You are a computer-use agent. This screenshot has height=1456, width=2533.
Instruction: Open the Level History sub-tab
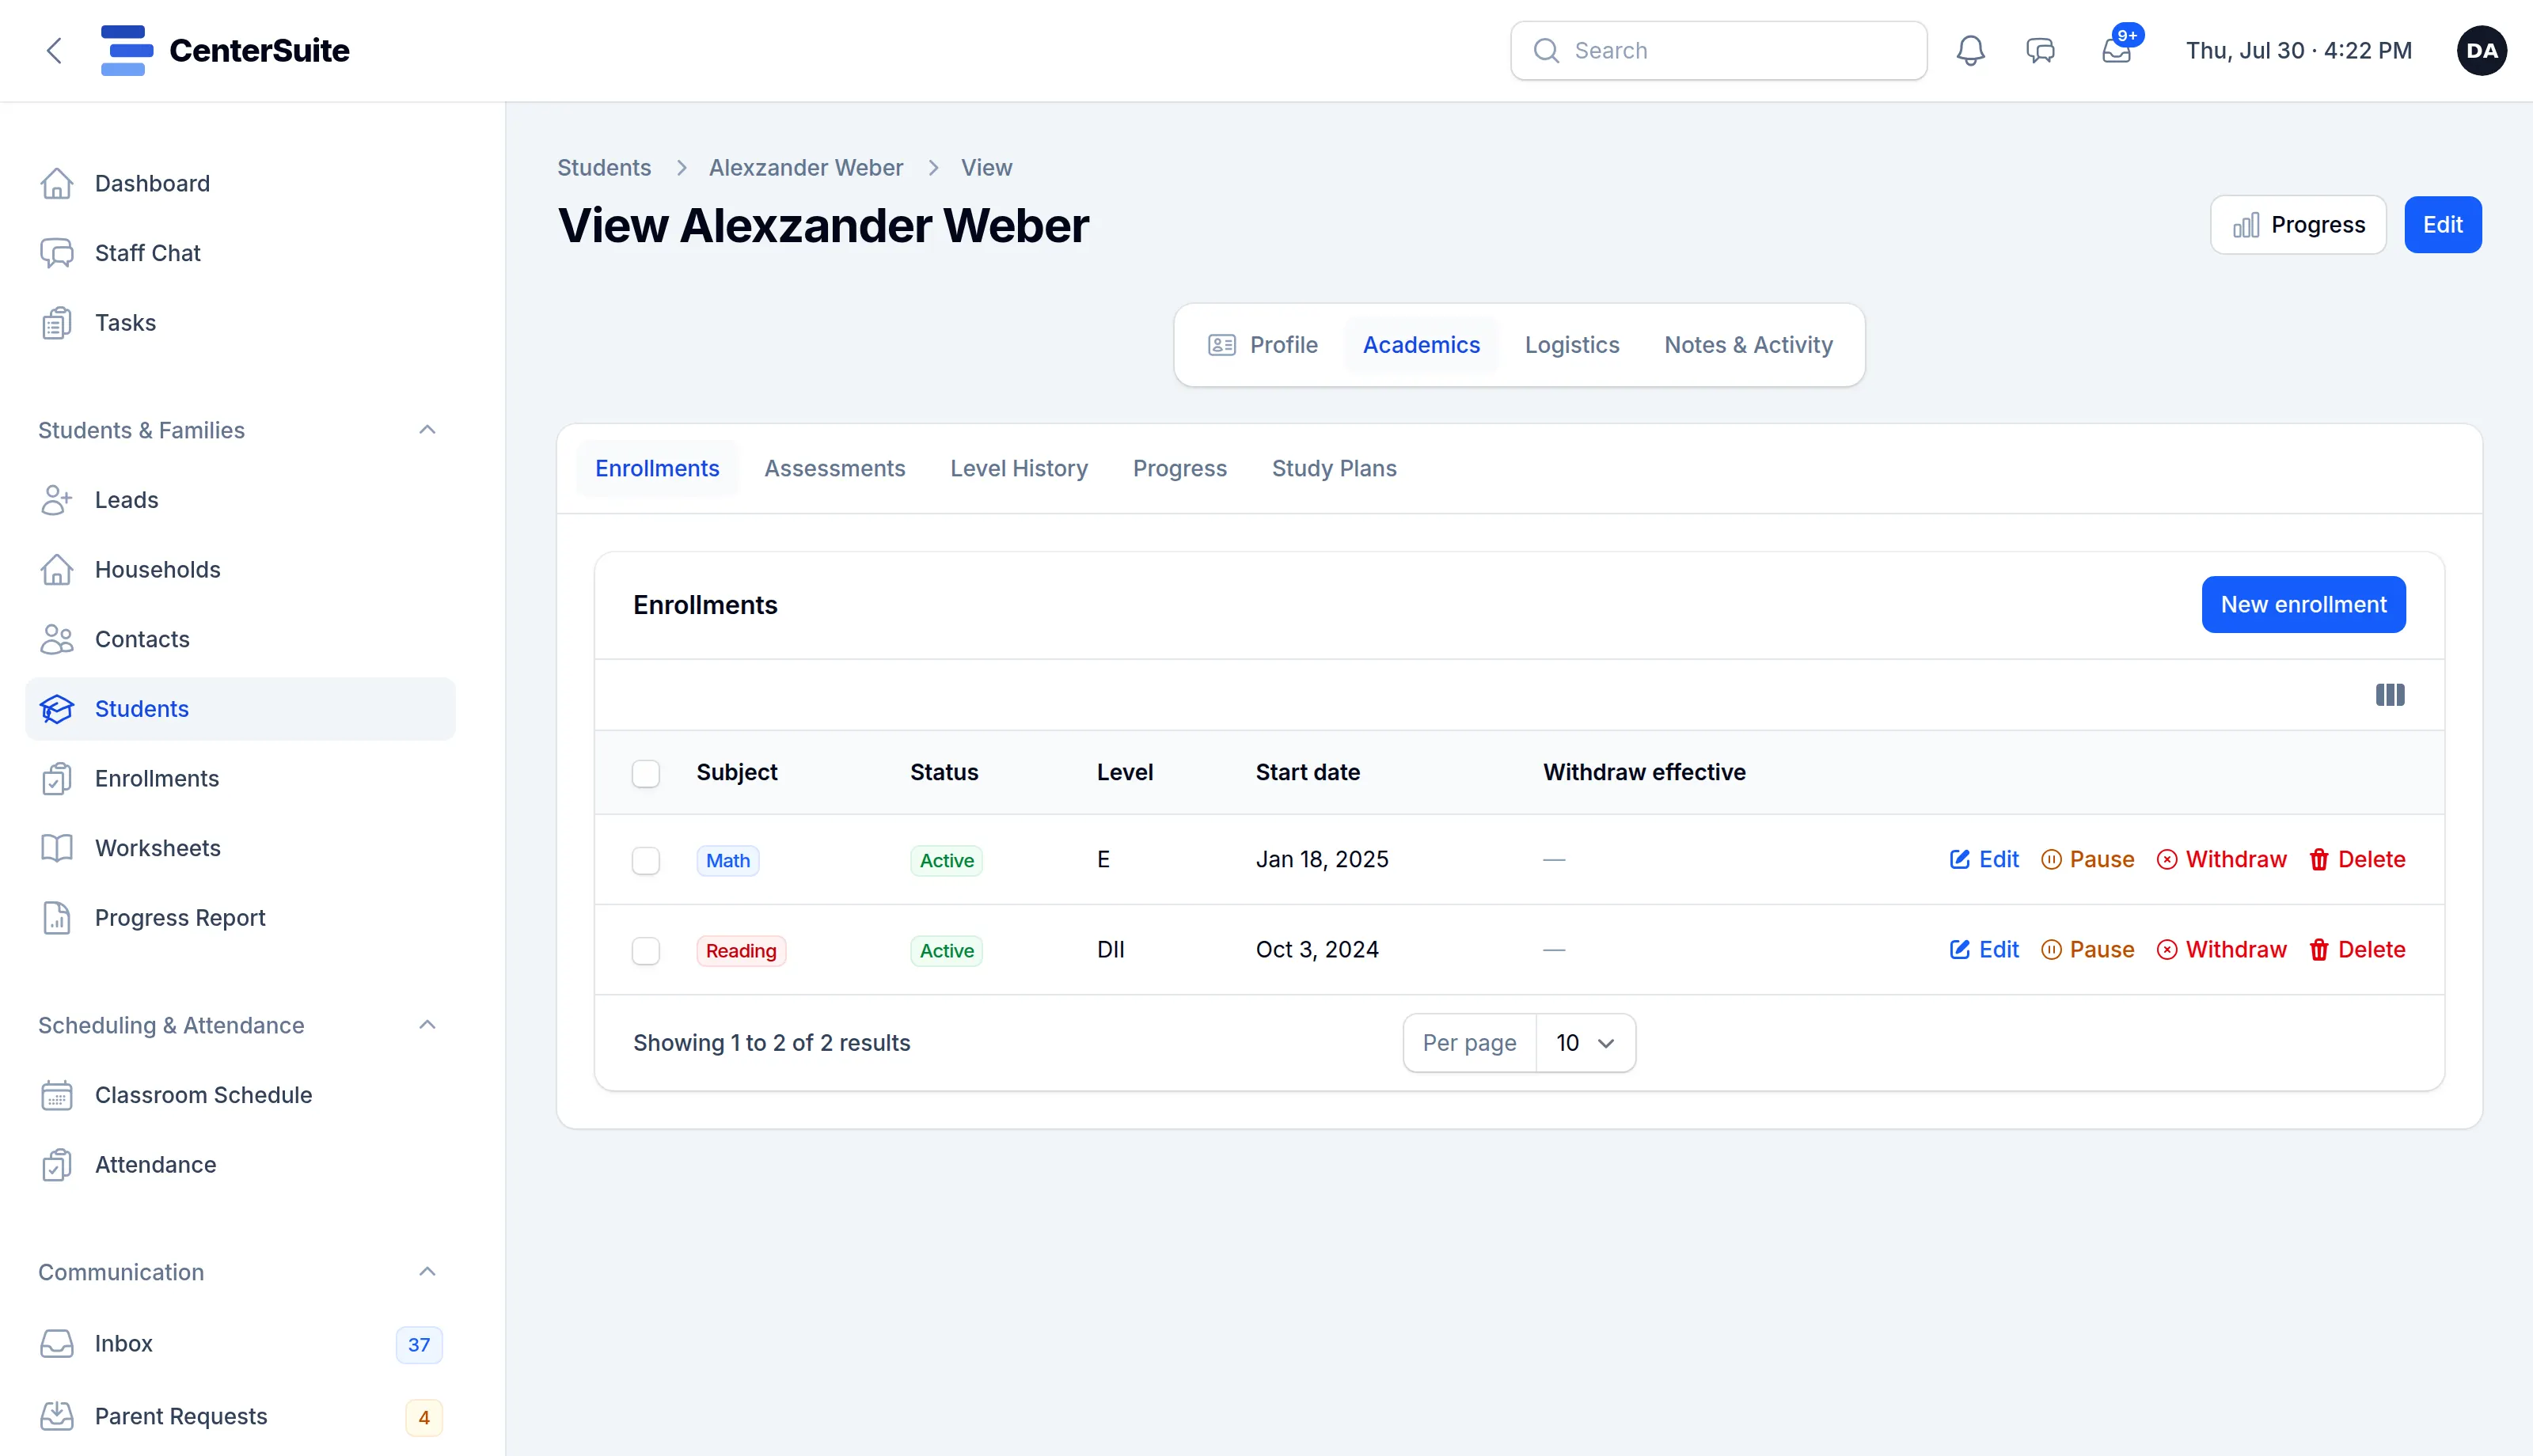[1019, 469]
